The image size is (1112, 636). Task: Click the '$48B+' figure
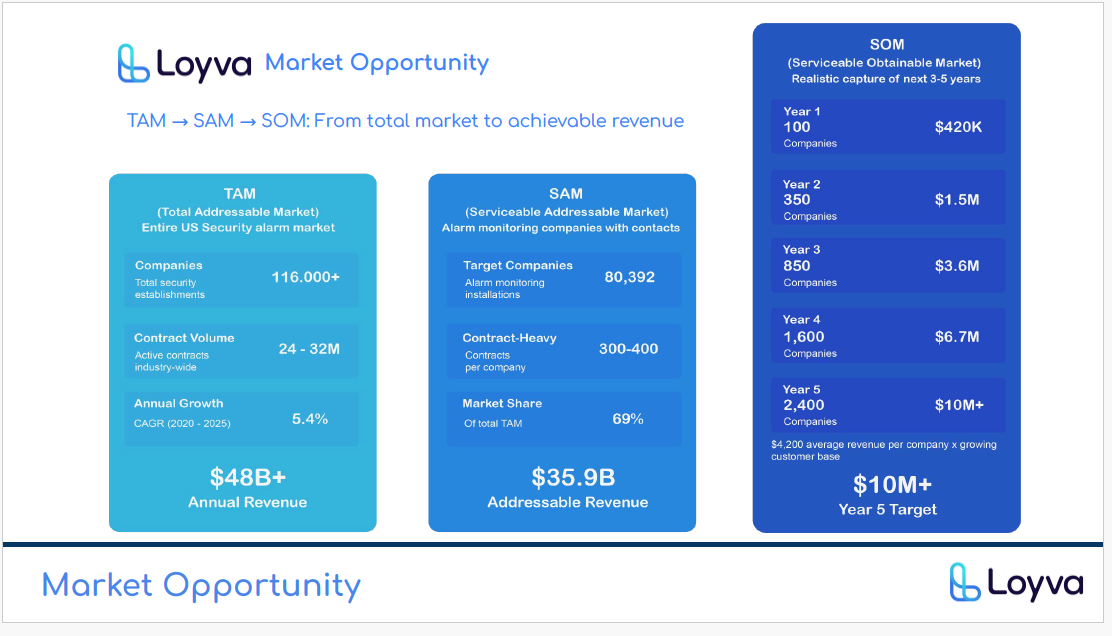(x=248, y=477)
